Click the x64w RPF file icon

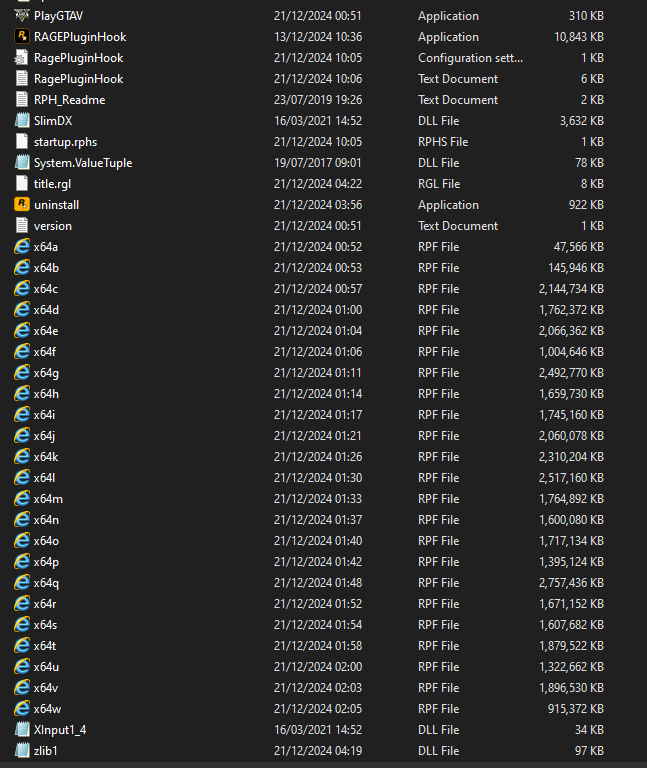(x=22, y=709)
